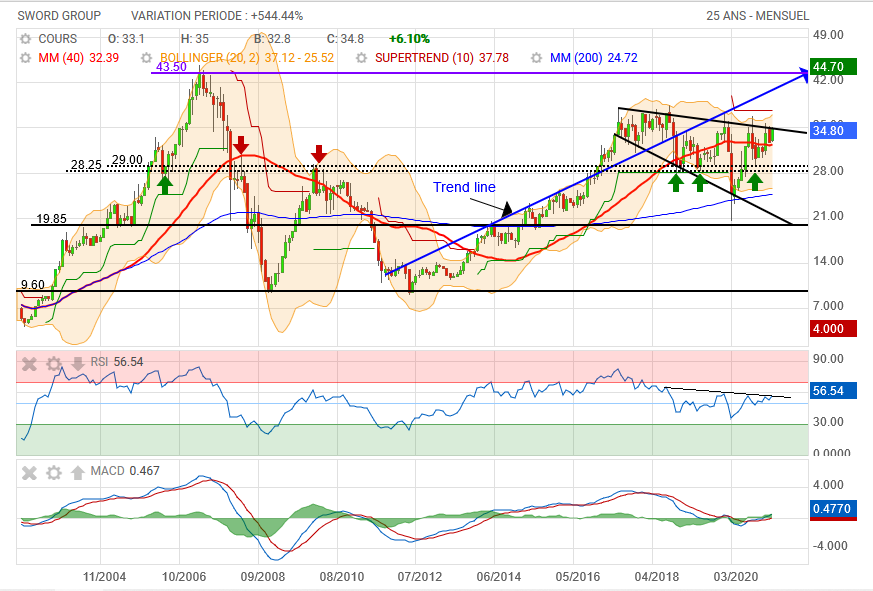Image resolution: width=873 pixels, height=591 pixels.
Task: Click the 49.00 price axis label
Action: point(828,35)
